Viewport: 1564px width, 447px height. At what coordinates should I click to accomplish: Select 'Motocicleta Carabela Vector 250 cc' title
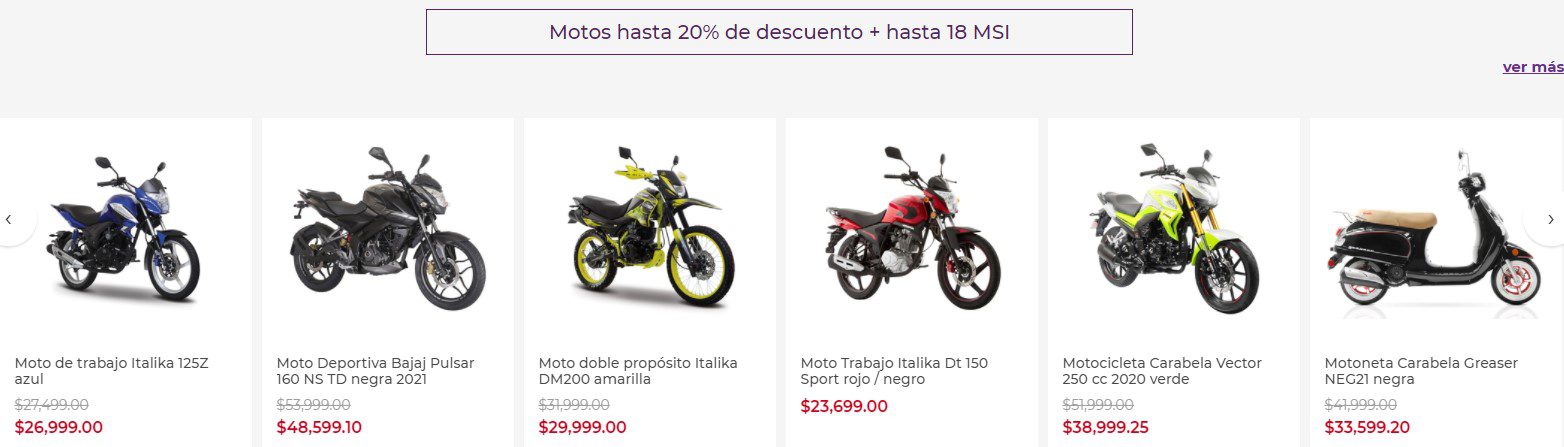tap(1162, 371)
